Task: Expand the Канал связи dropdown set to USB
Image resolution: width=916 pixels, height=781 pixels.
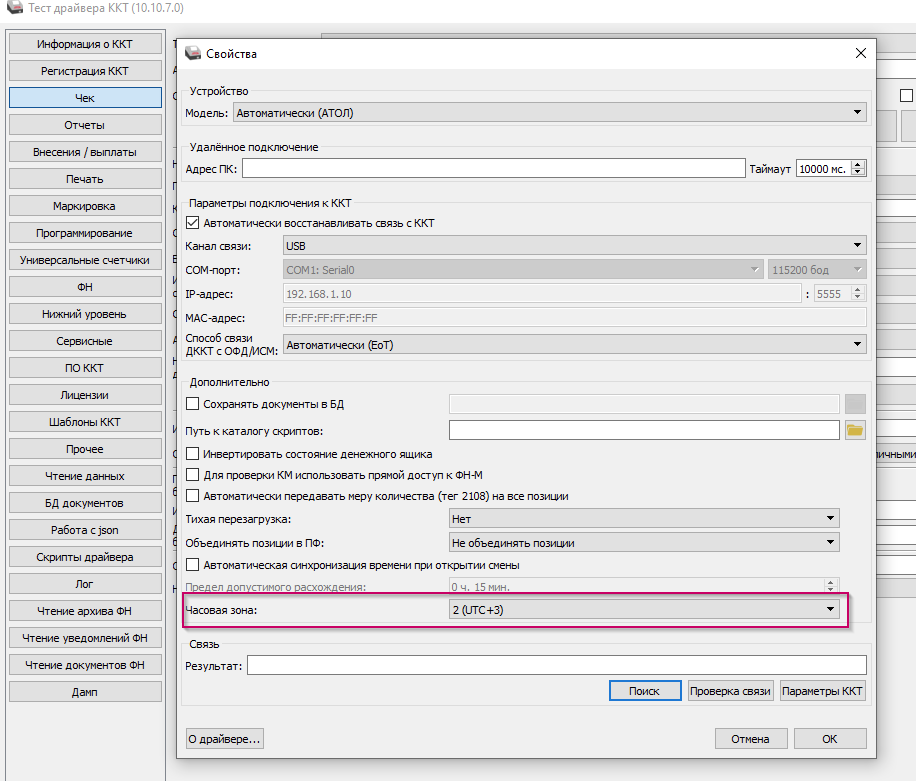Action: pyautogui.click(x=574, y=245)
